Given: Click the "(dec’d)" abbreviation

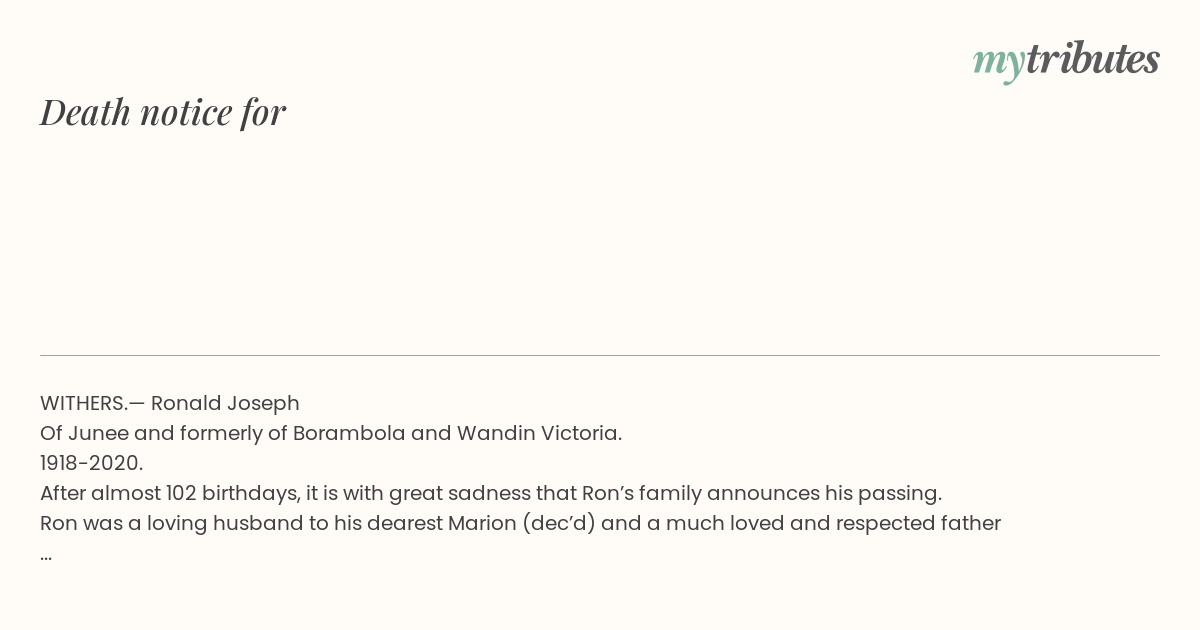Looking at the screenshot, I should tap(557, 523).
